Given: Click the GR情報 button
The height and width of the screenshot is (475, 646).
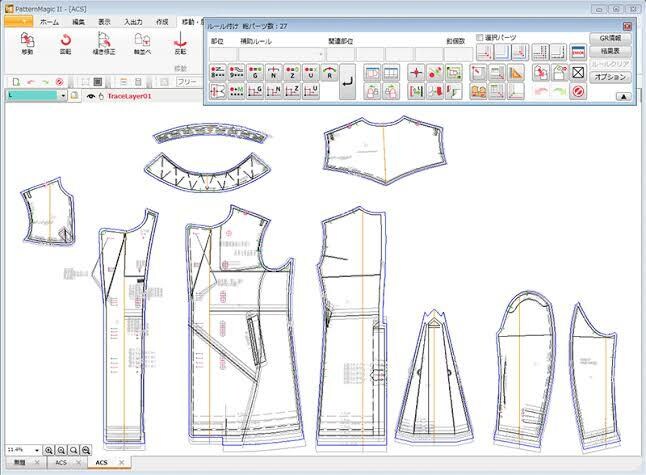Looking at the screenshot, I should pos(610,38).
